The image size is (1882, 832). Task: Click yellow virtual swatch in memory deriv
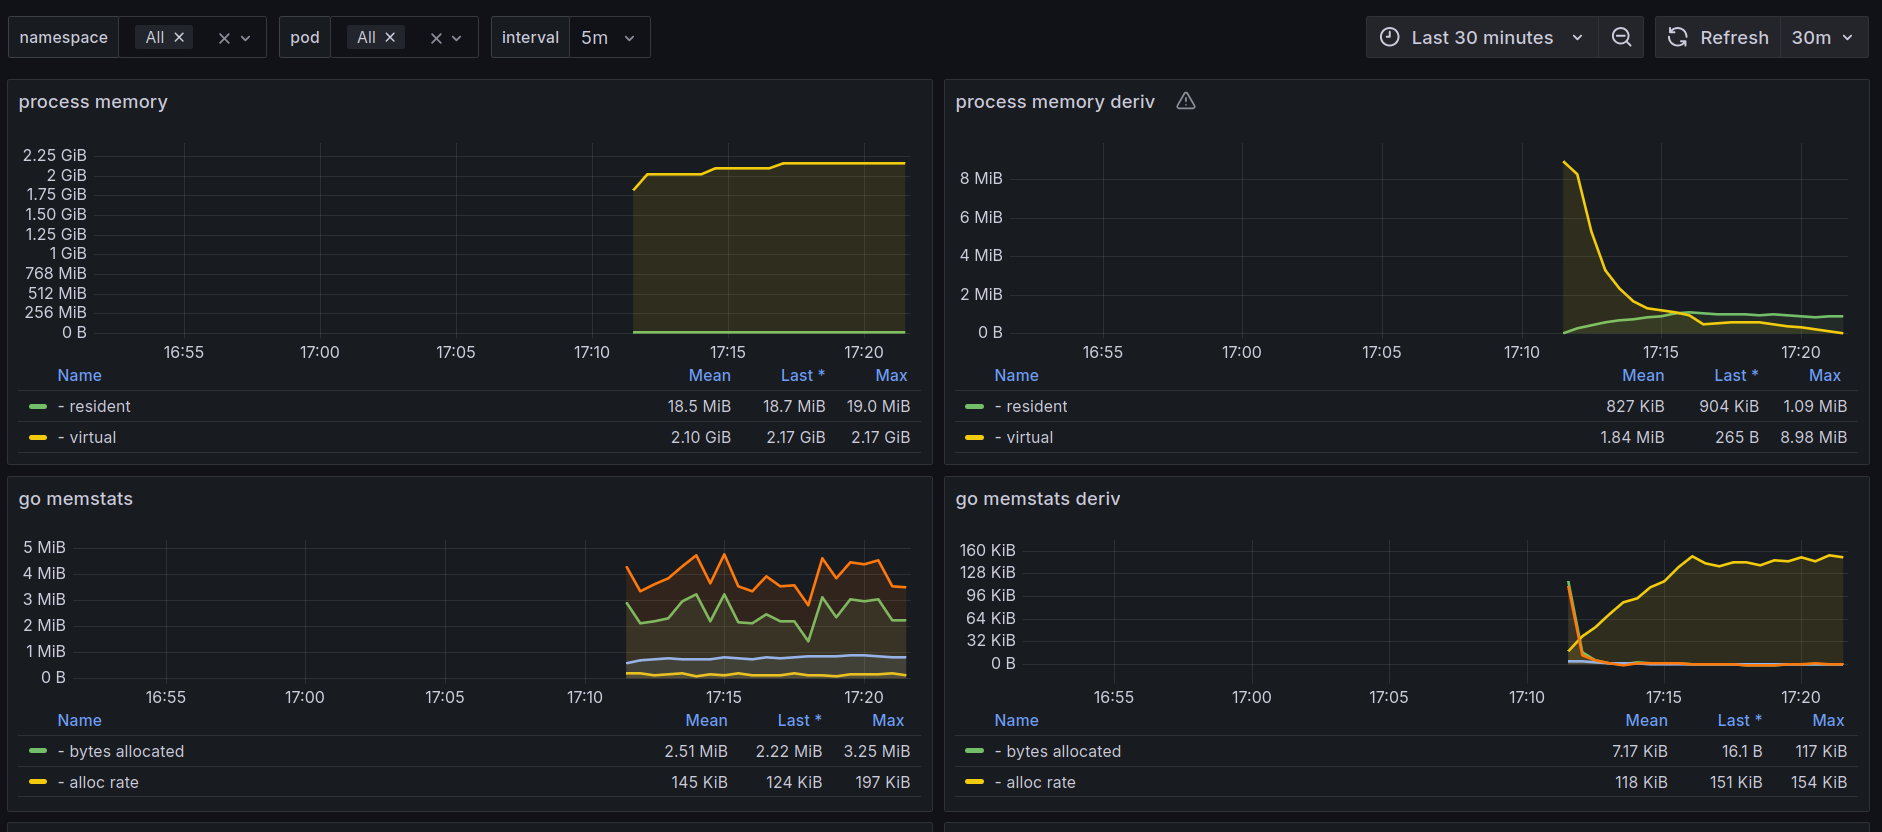click(x=975, y=437)
